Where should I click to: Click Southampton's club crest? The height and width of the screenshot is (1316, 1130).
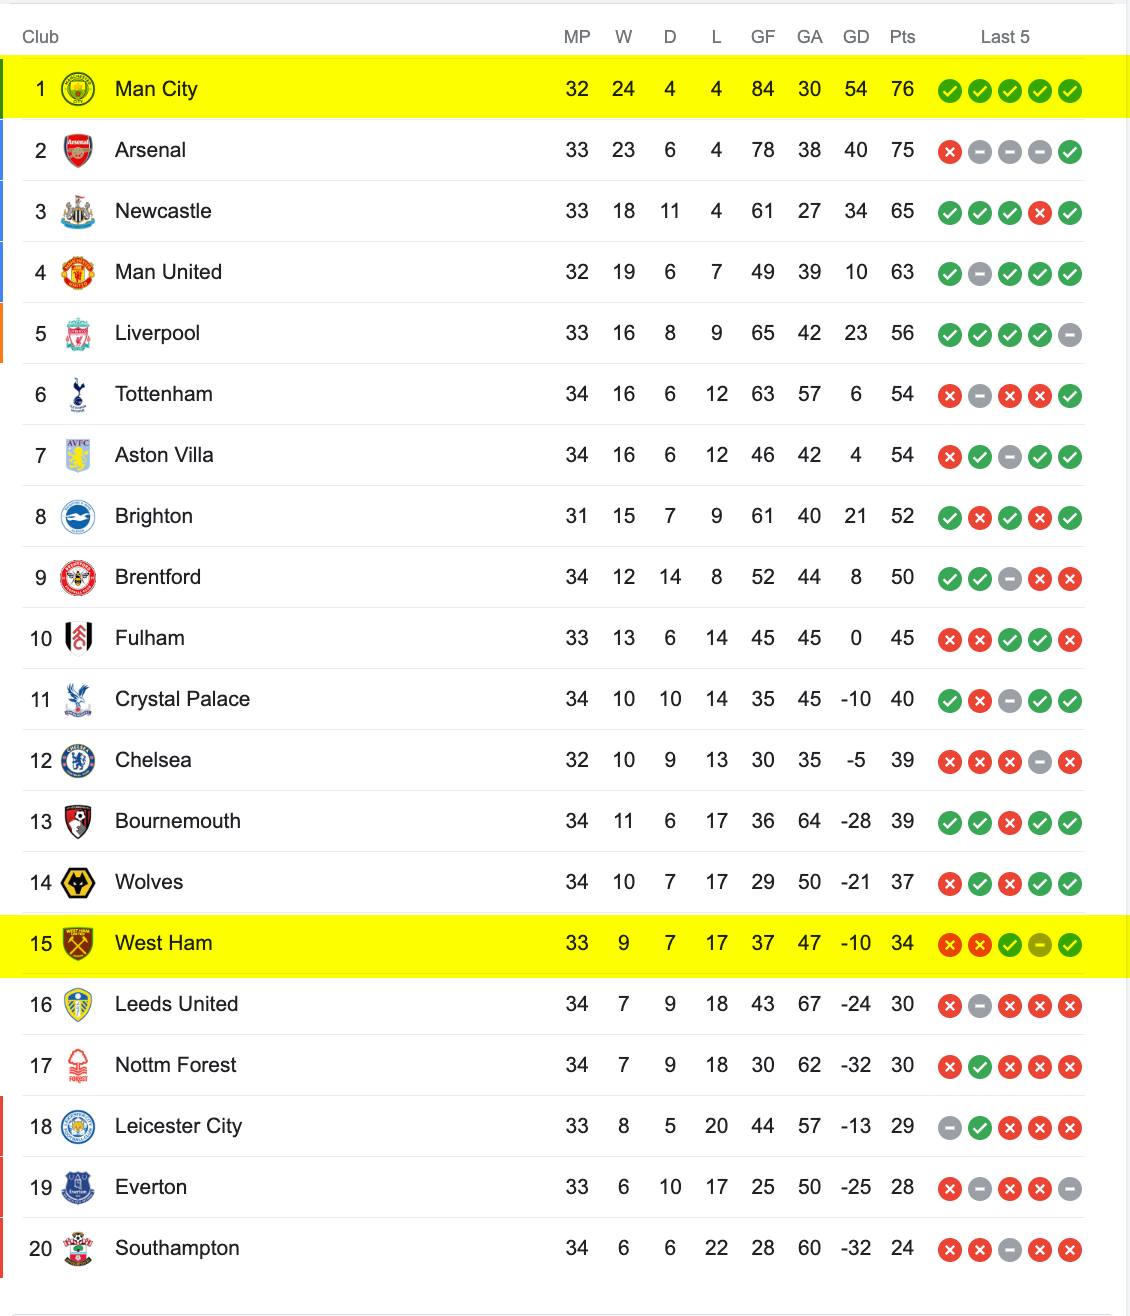coord(78,1248)
